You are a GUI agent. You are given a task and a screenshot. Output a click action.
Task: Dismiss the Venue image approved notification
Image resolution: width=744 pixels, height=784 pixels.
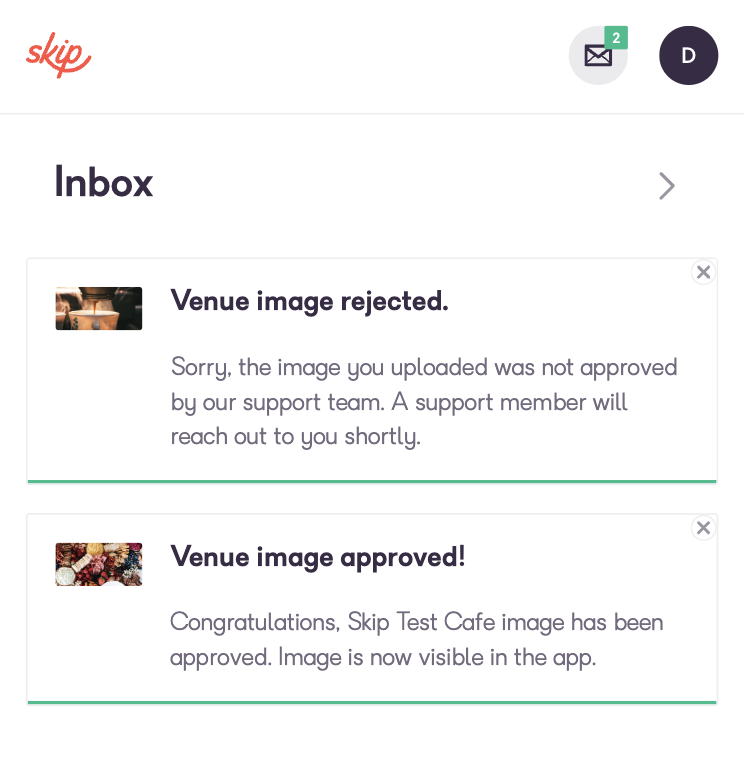click(x=704, y=528)
